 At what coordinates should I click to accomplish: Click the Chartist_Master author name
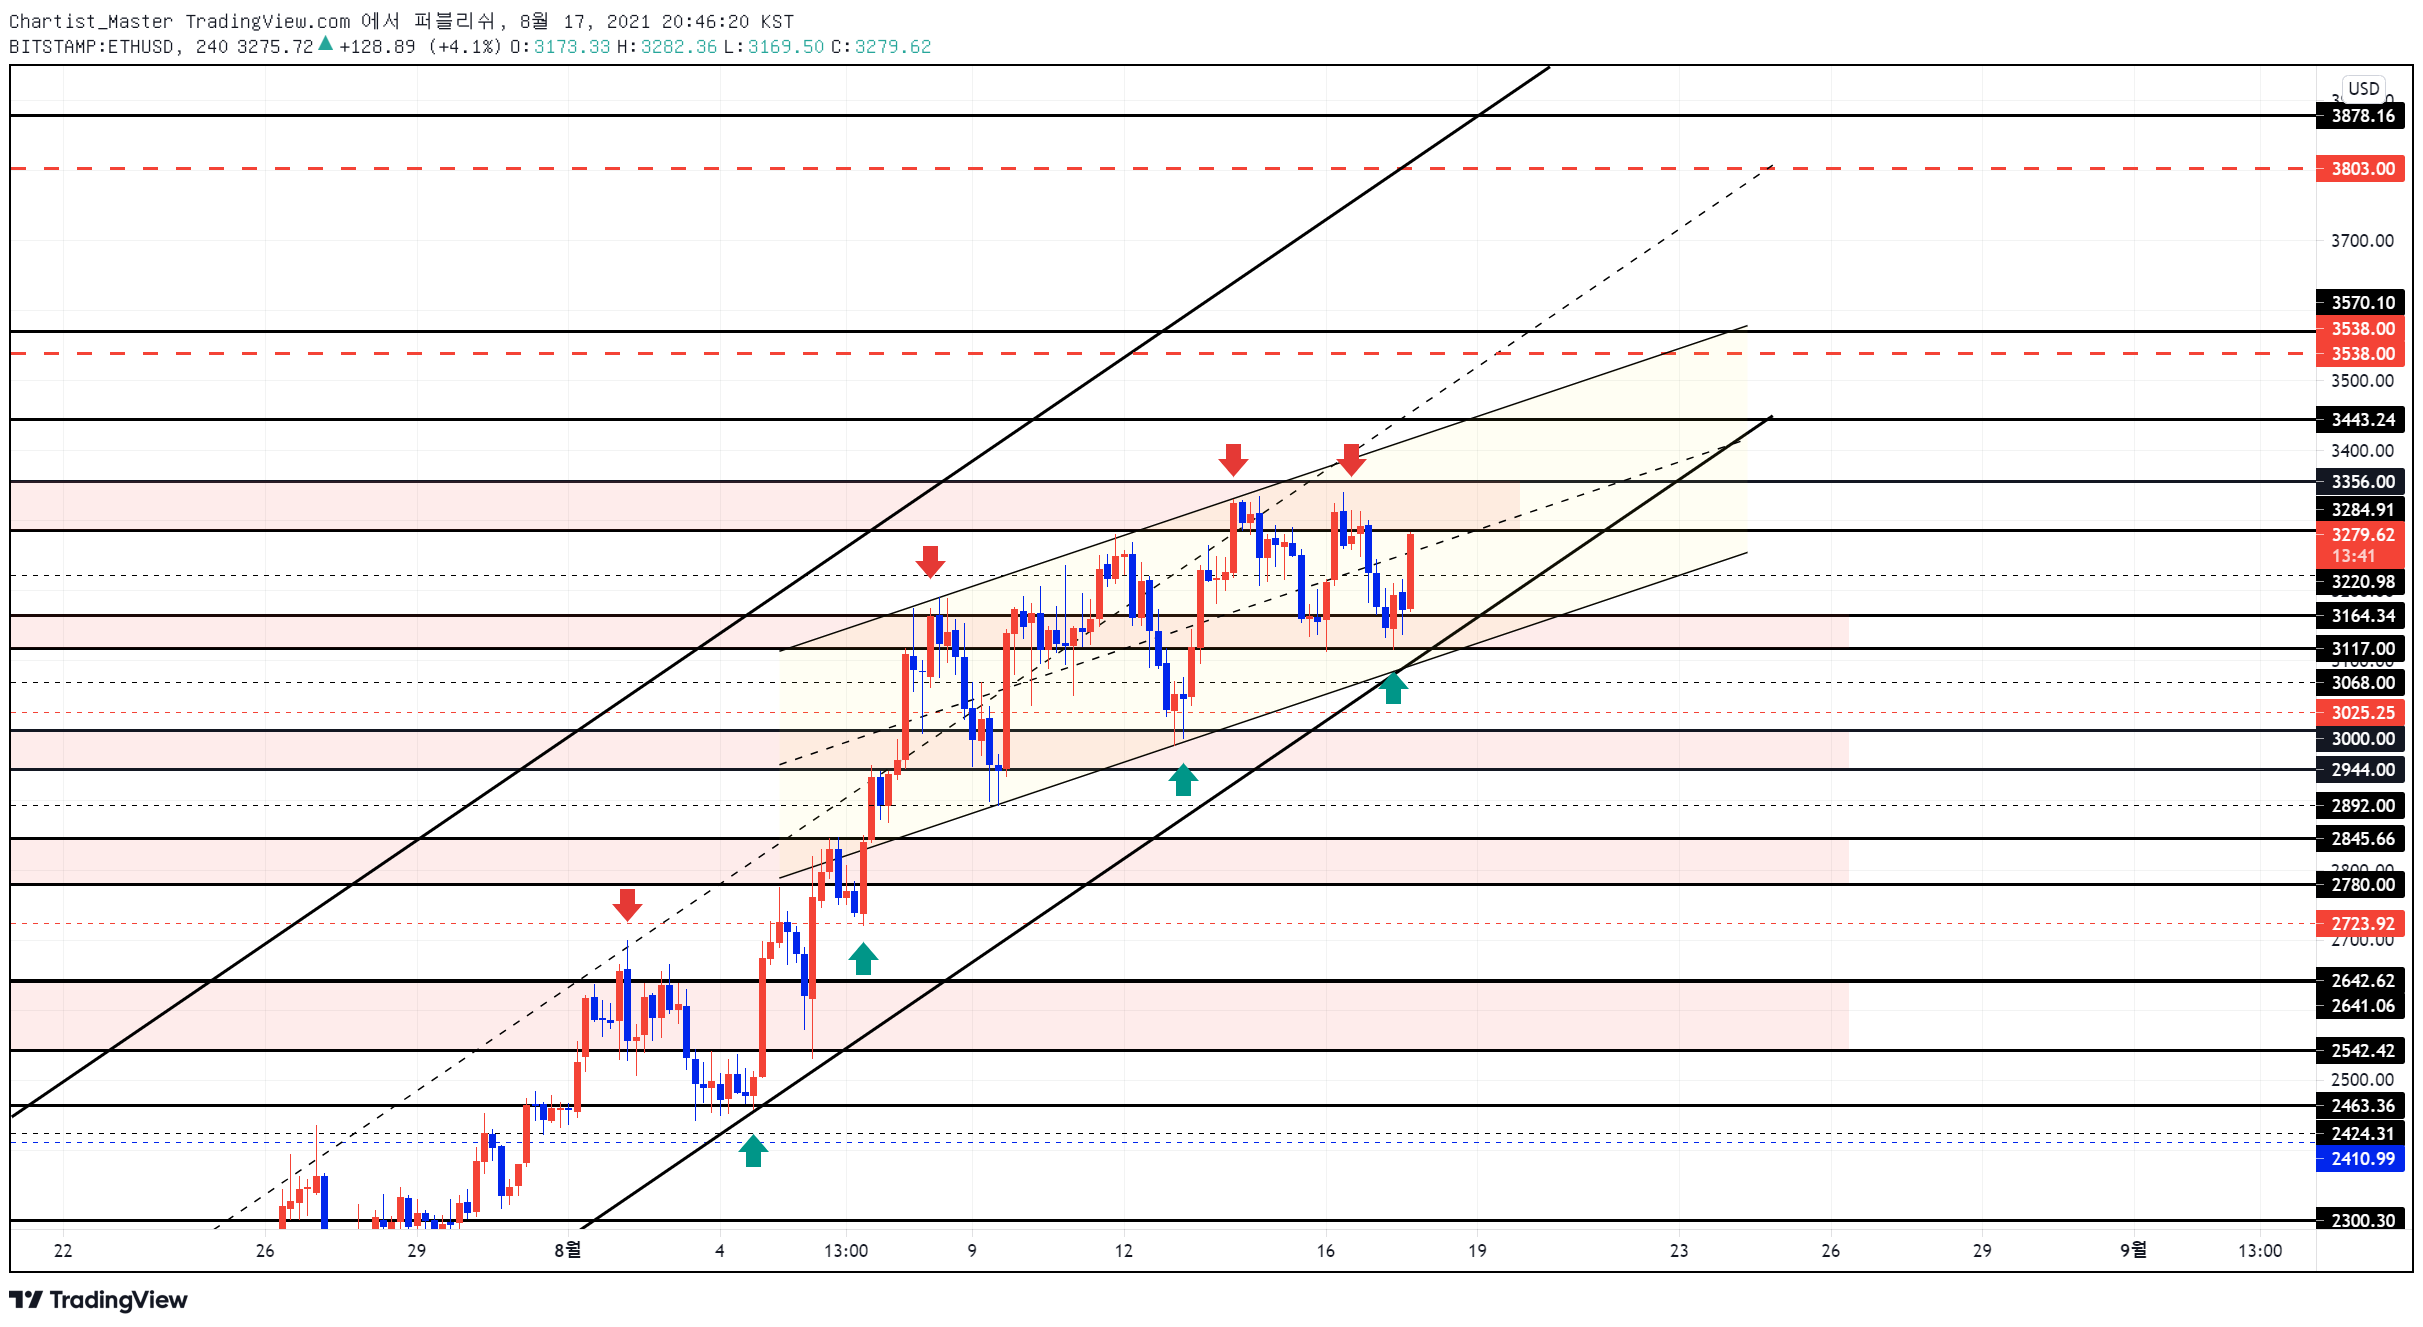coord(91,21)
